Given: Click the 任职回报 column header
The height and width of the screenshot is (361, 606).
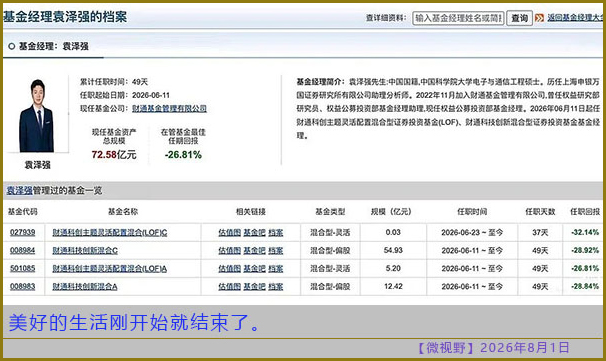Looking at the screenshot, I should (585, 211).
